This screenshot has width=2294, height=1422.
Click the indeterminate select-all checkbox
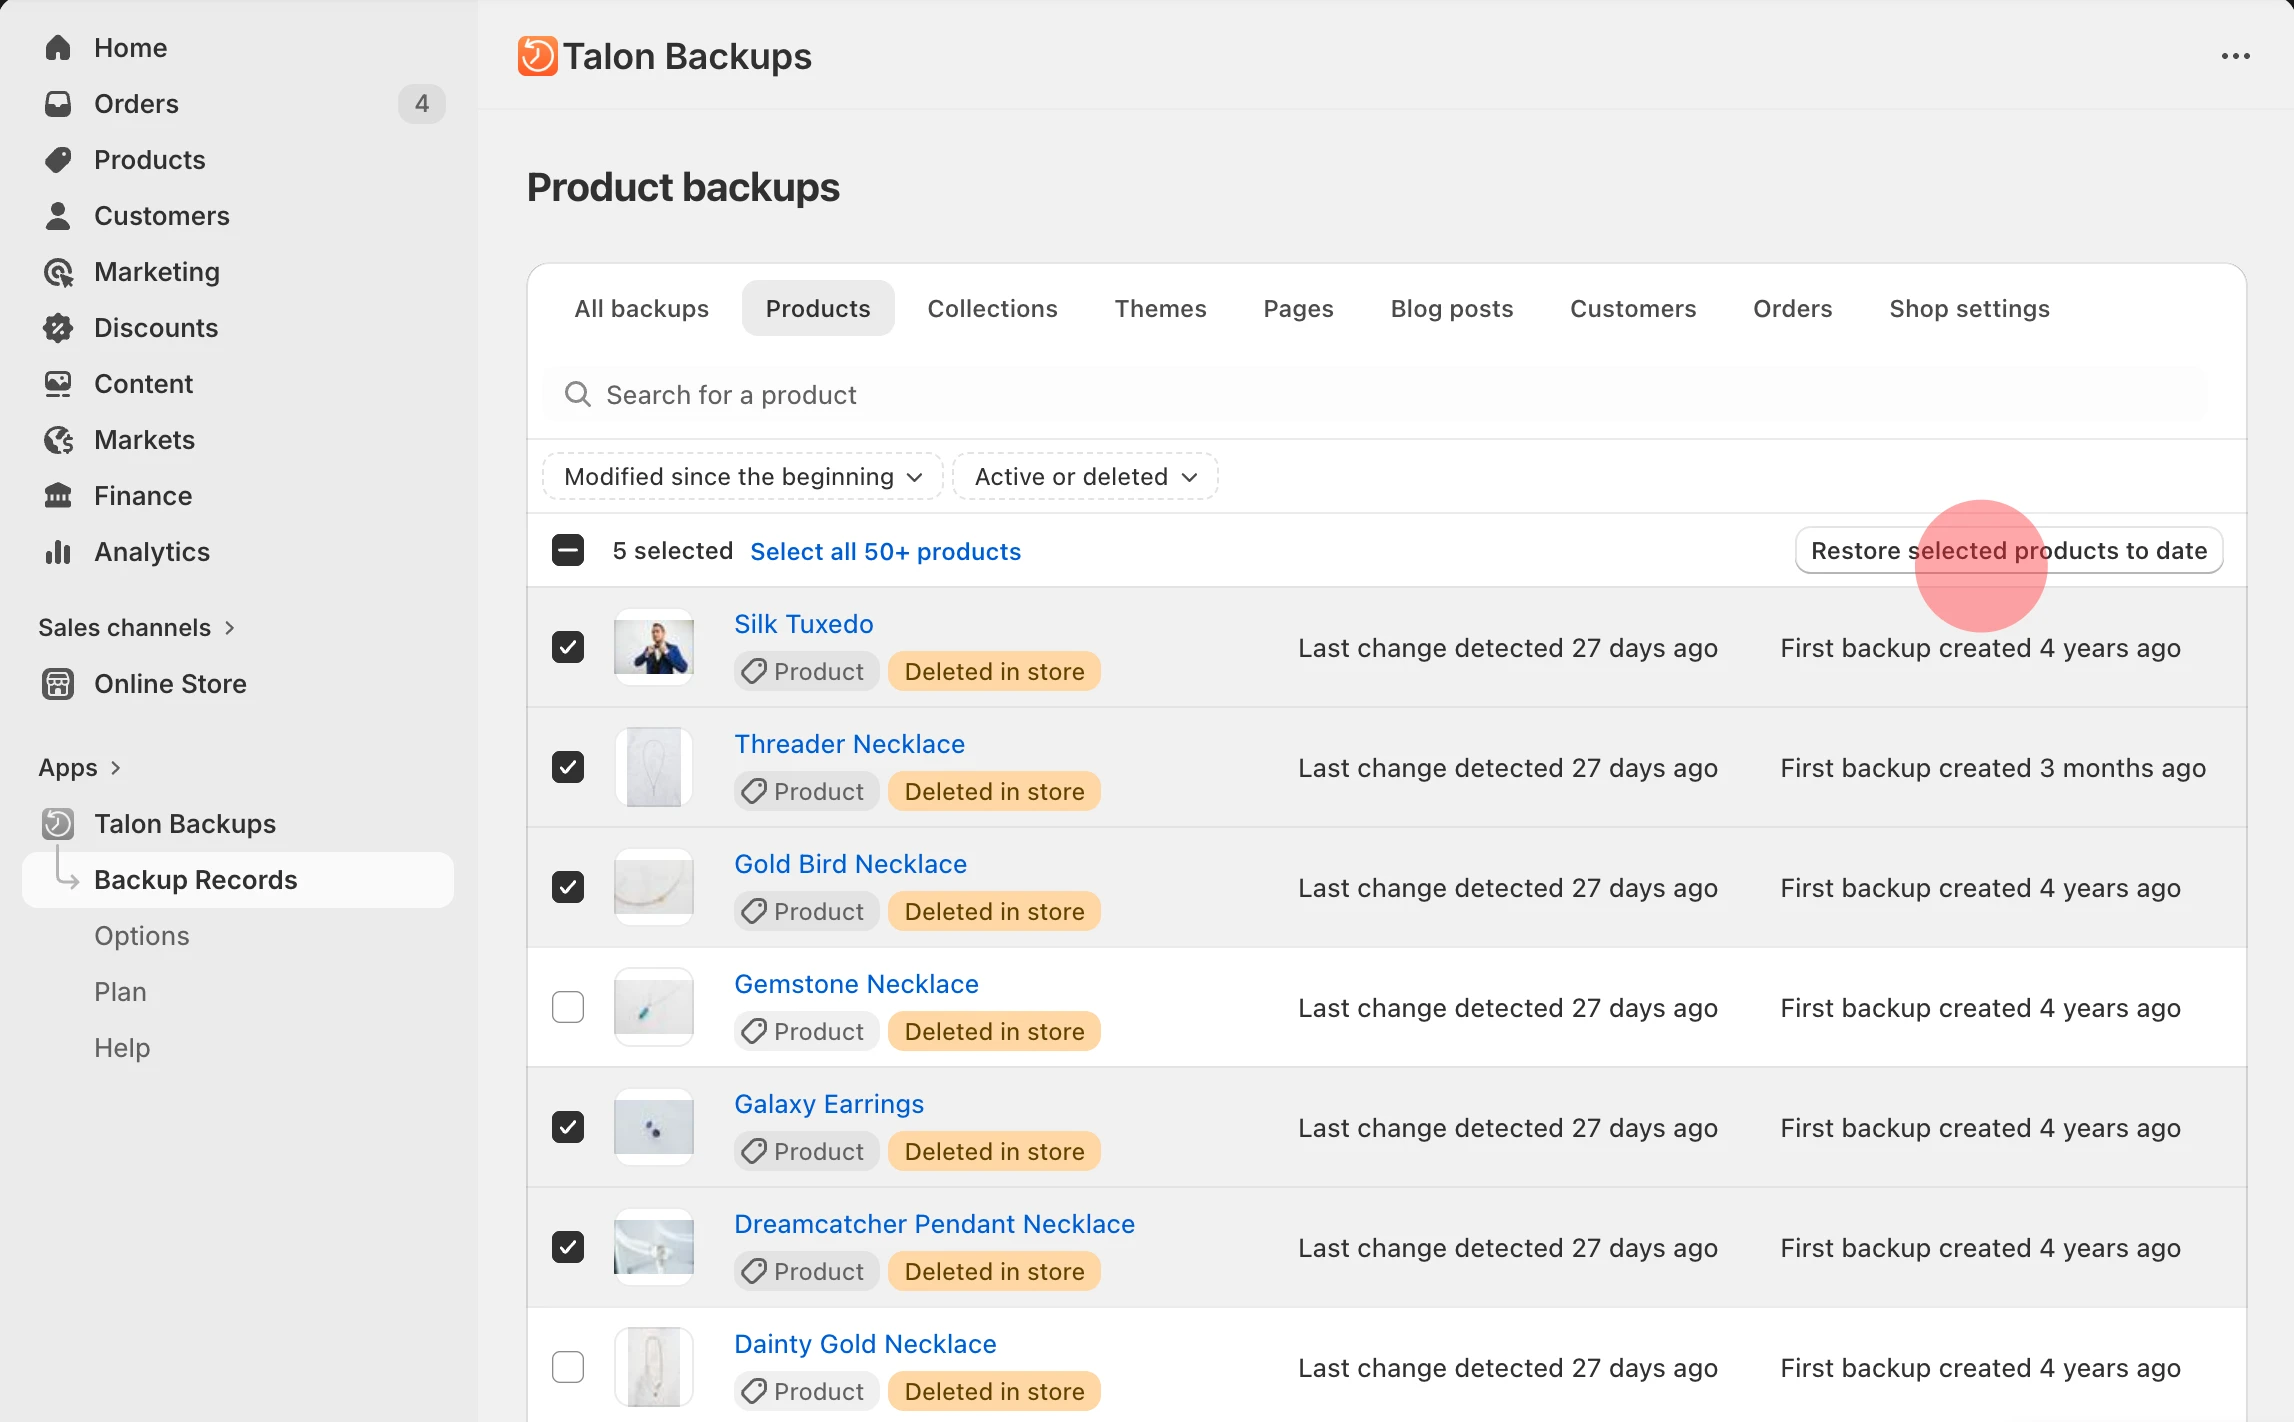point(568,550)
